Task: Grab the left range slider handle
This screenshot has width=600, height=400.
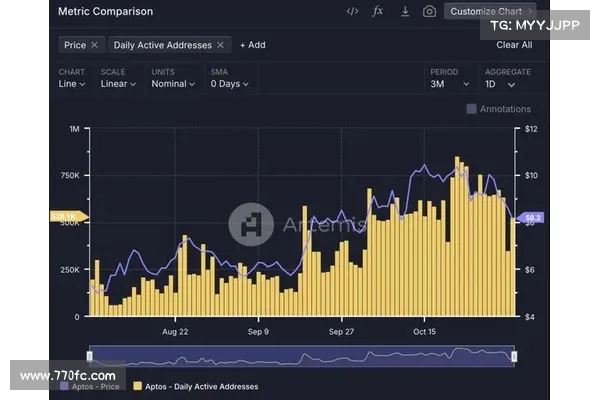Action: (90, 356)
